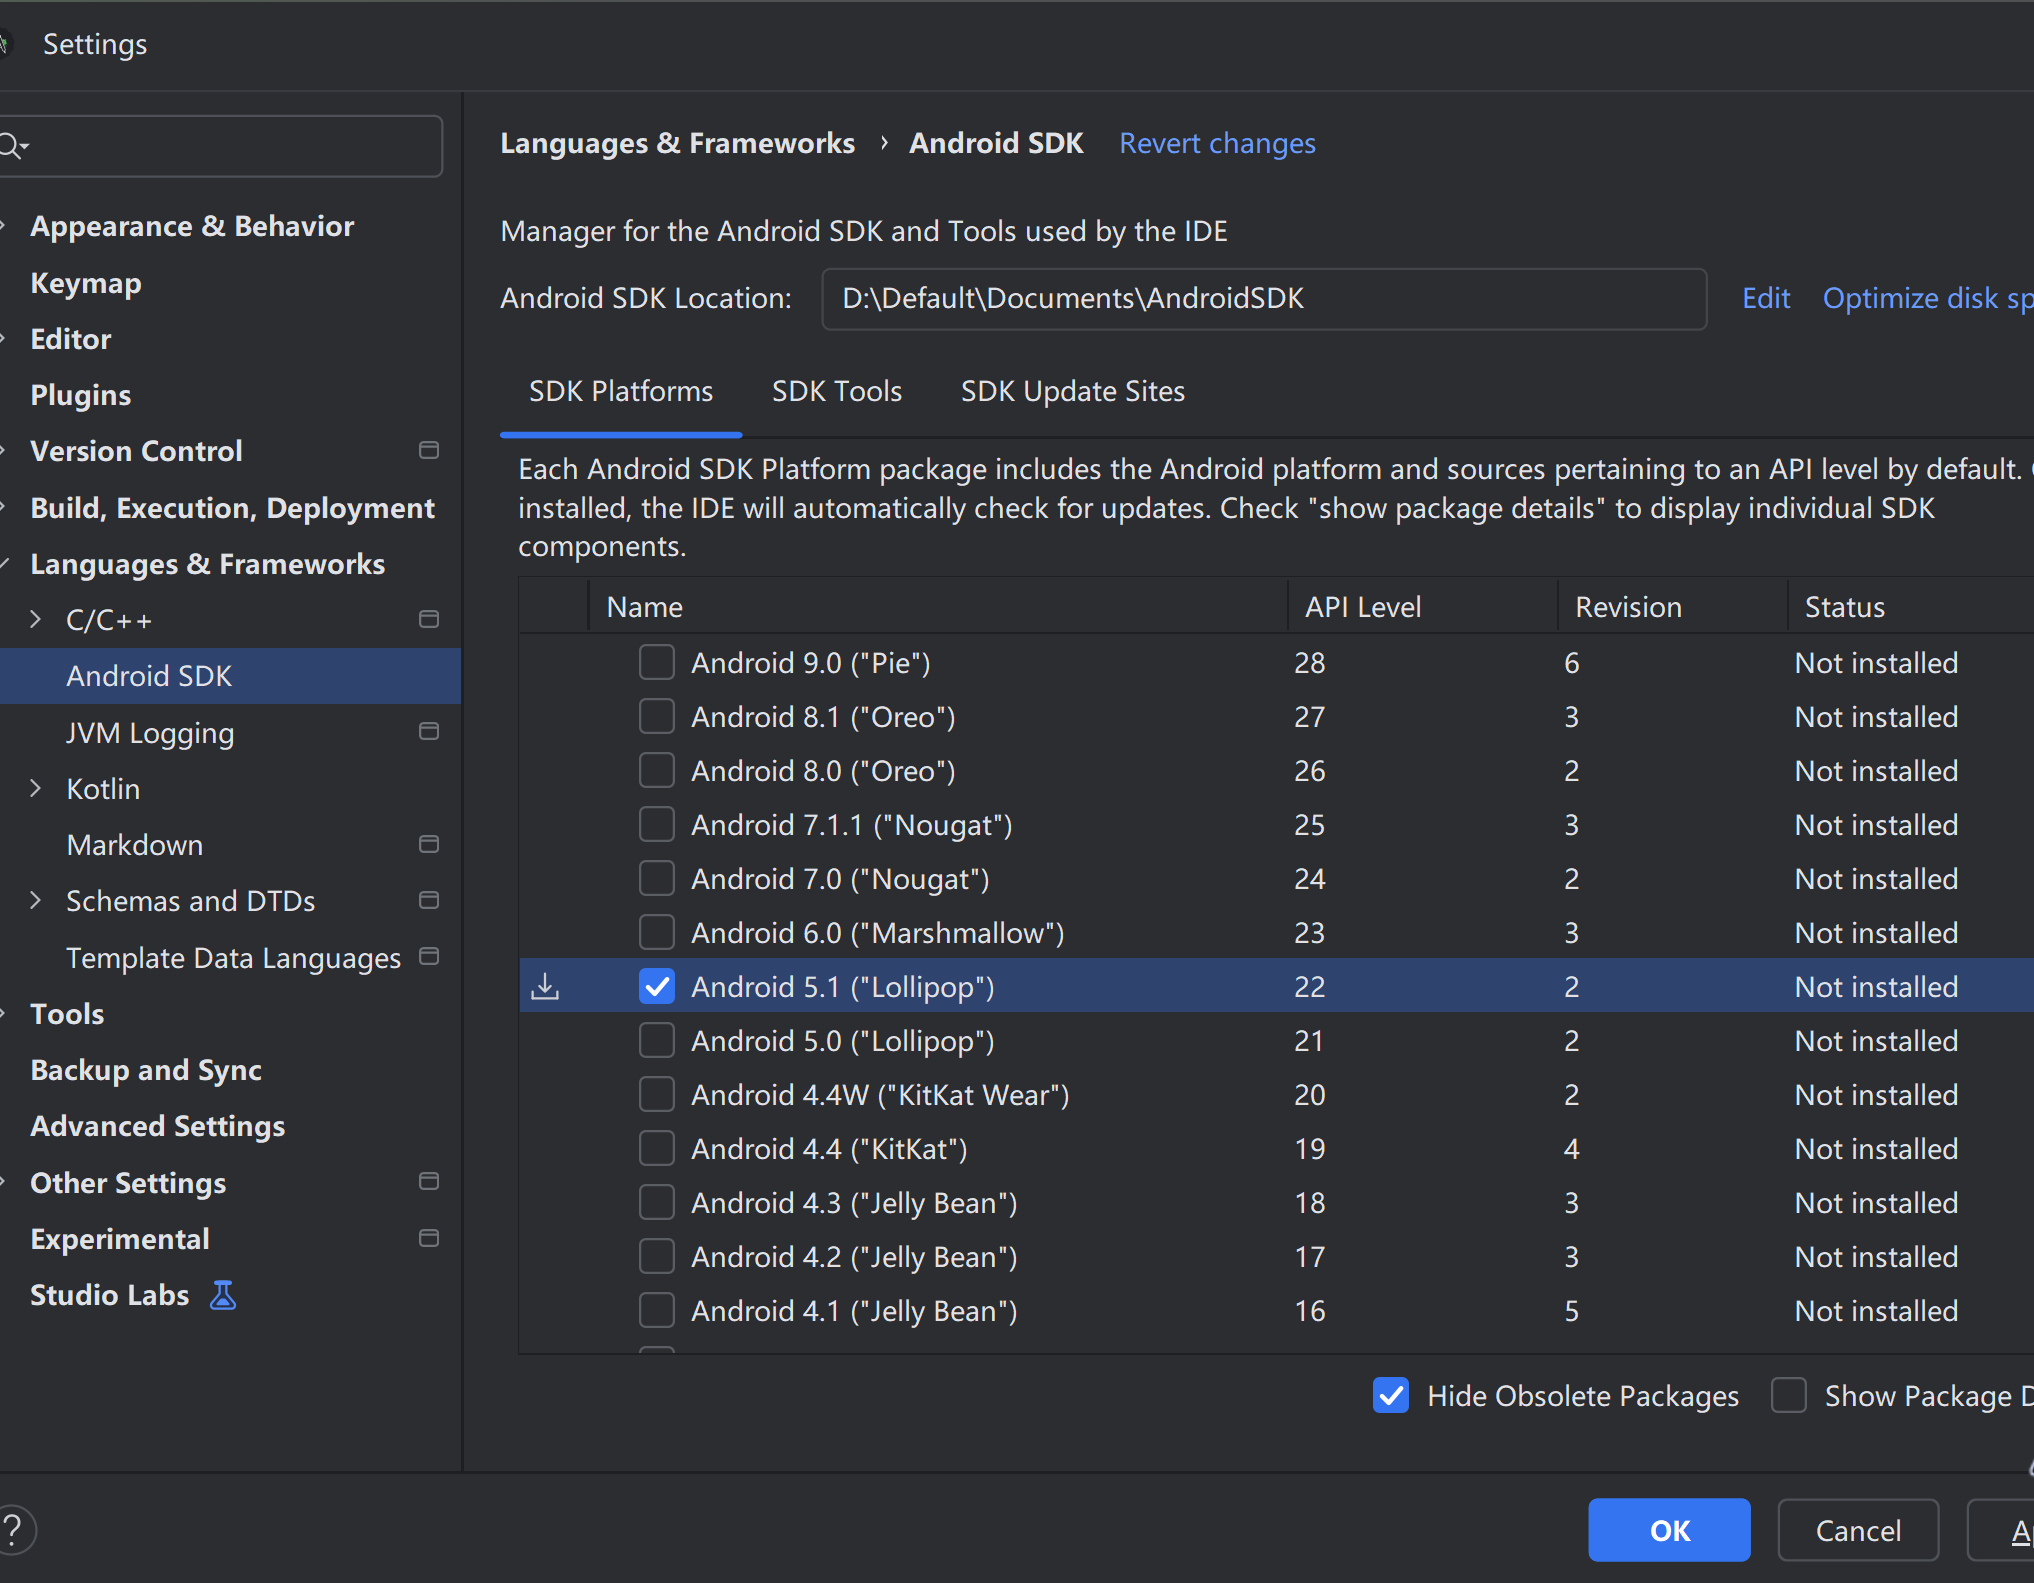Open the Experimental settings page
Screen dimensions: 2034x1583
coord(120,1239)
